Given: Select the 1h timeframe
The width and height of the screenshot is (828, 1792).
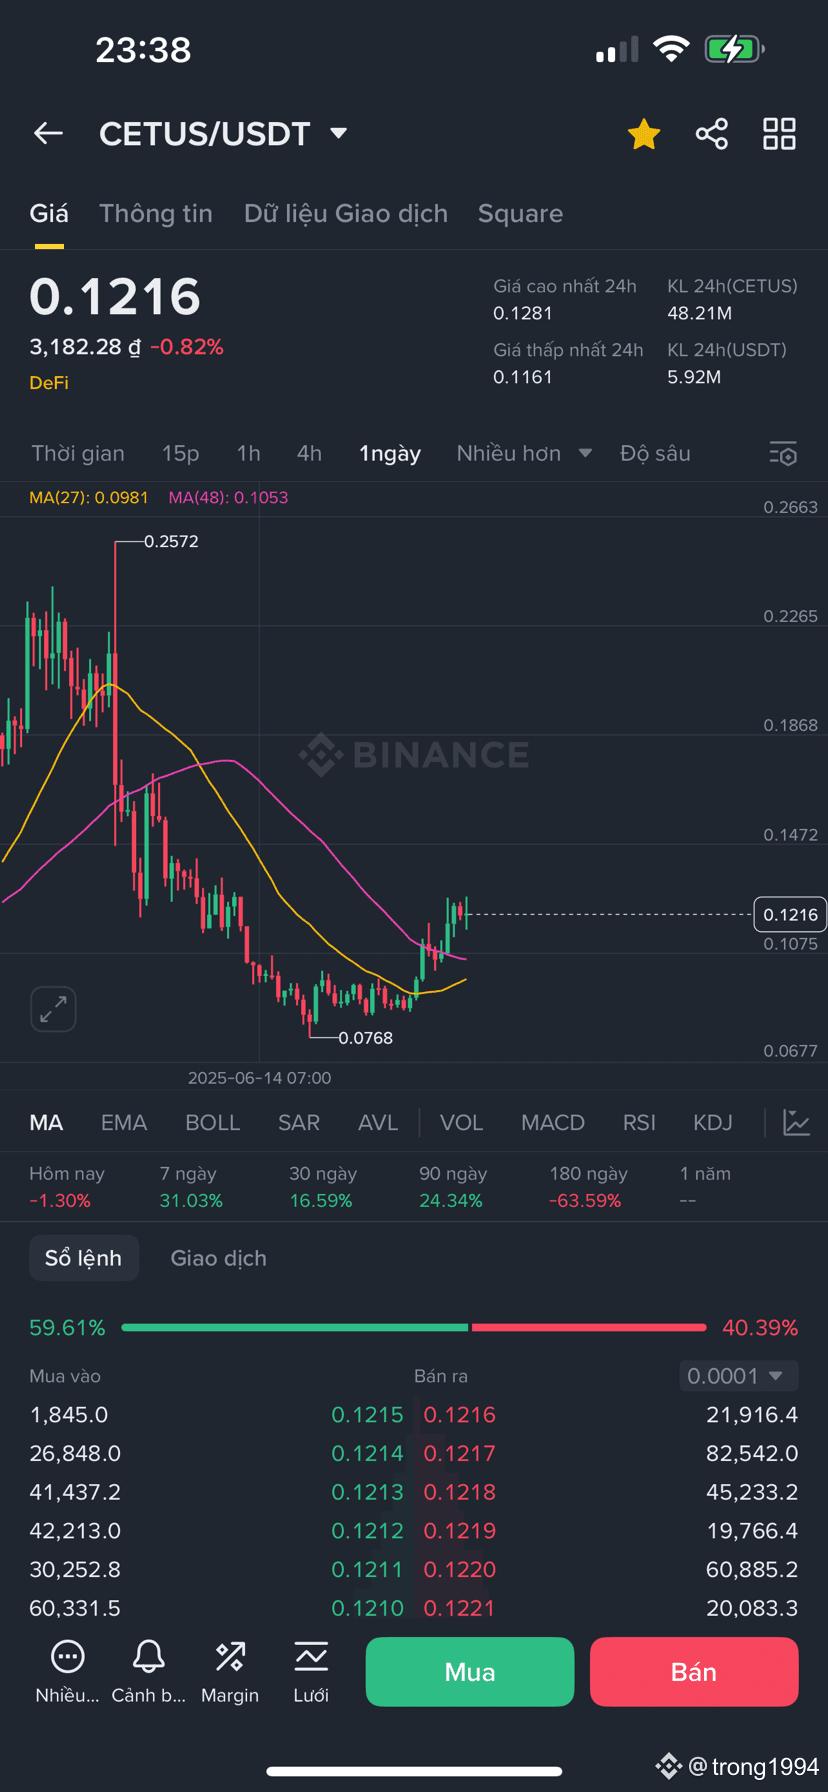Looking at the screenshot, I should point(249,453).
